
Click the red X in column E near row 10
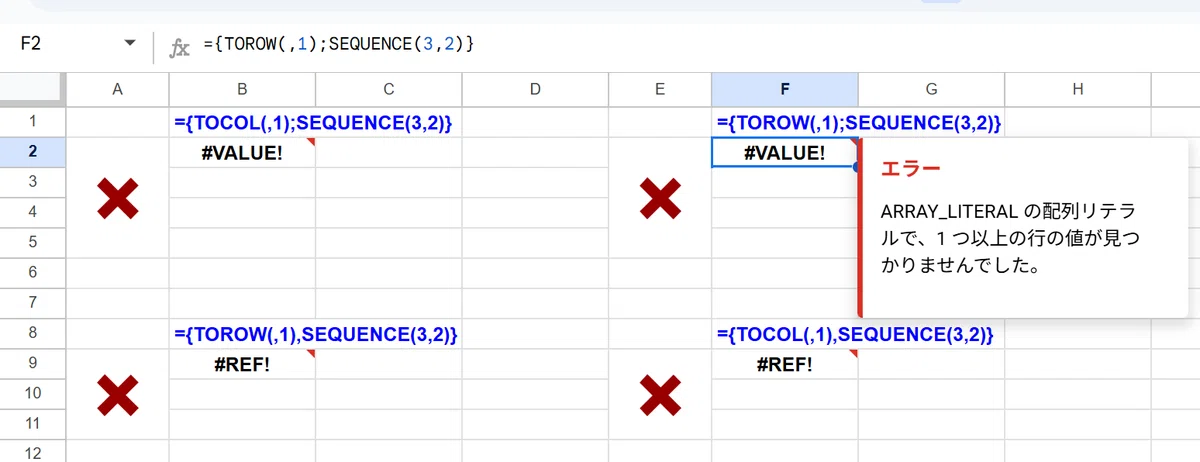(660, 395)
